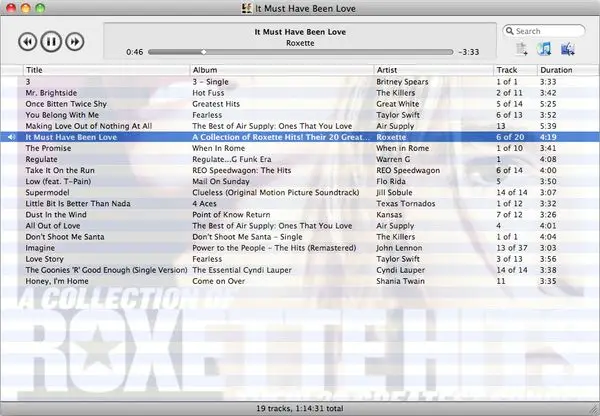Viewport: 600px width, 416px height.
Task: Select the Love Story track
Action: (x=44, y=259)
